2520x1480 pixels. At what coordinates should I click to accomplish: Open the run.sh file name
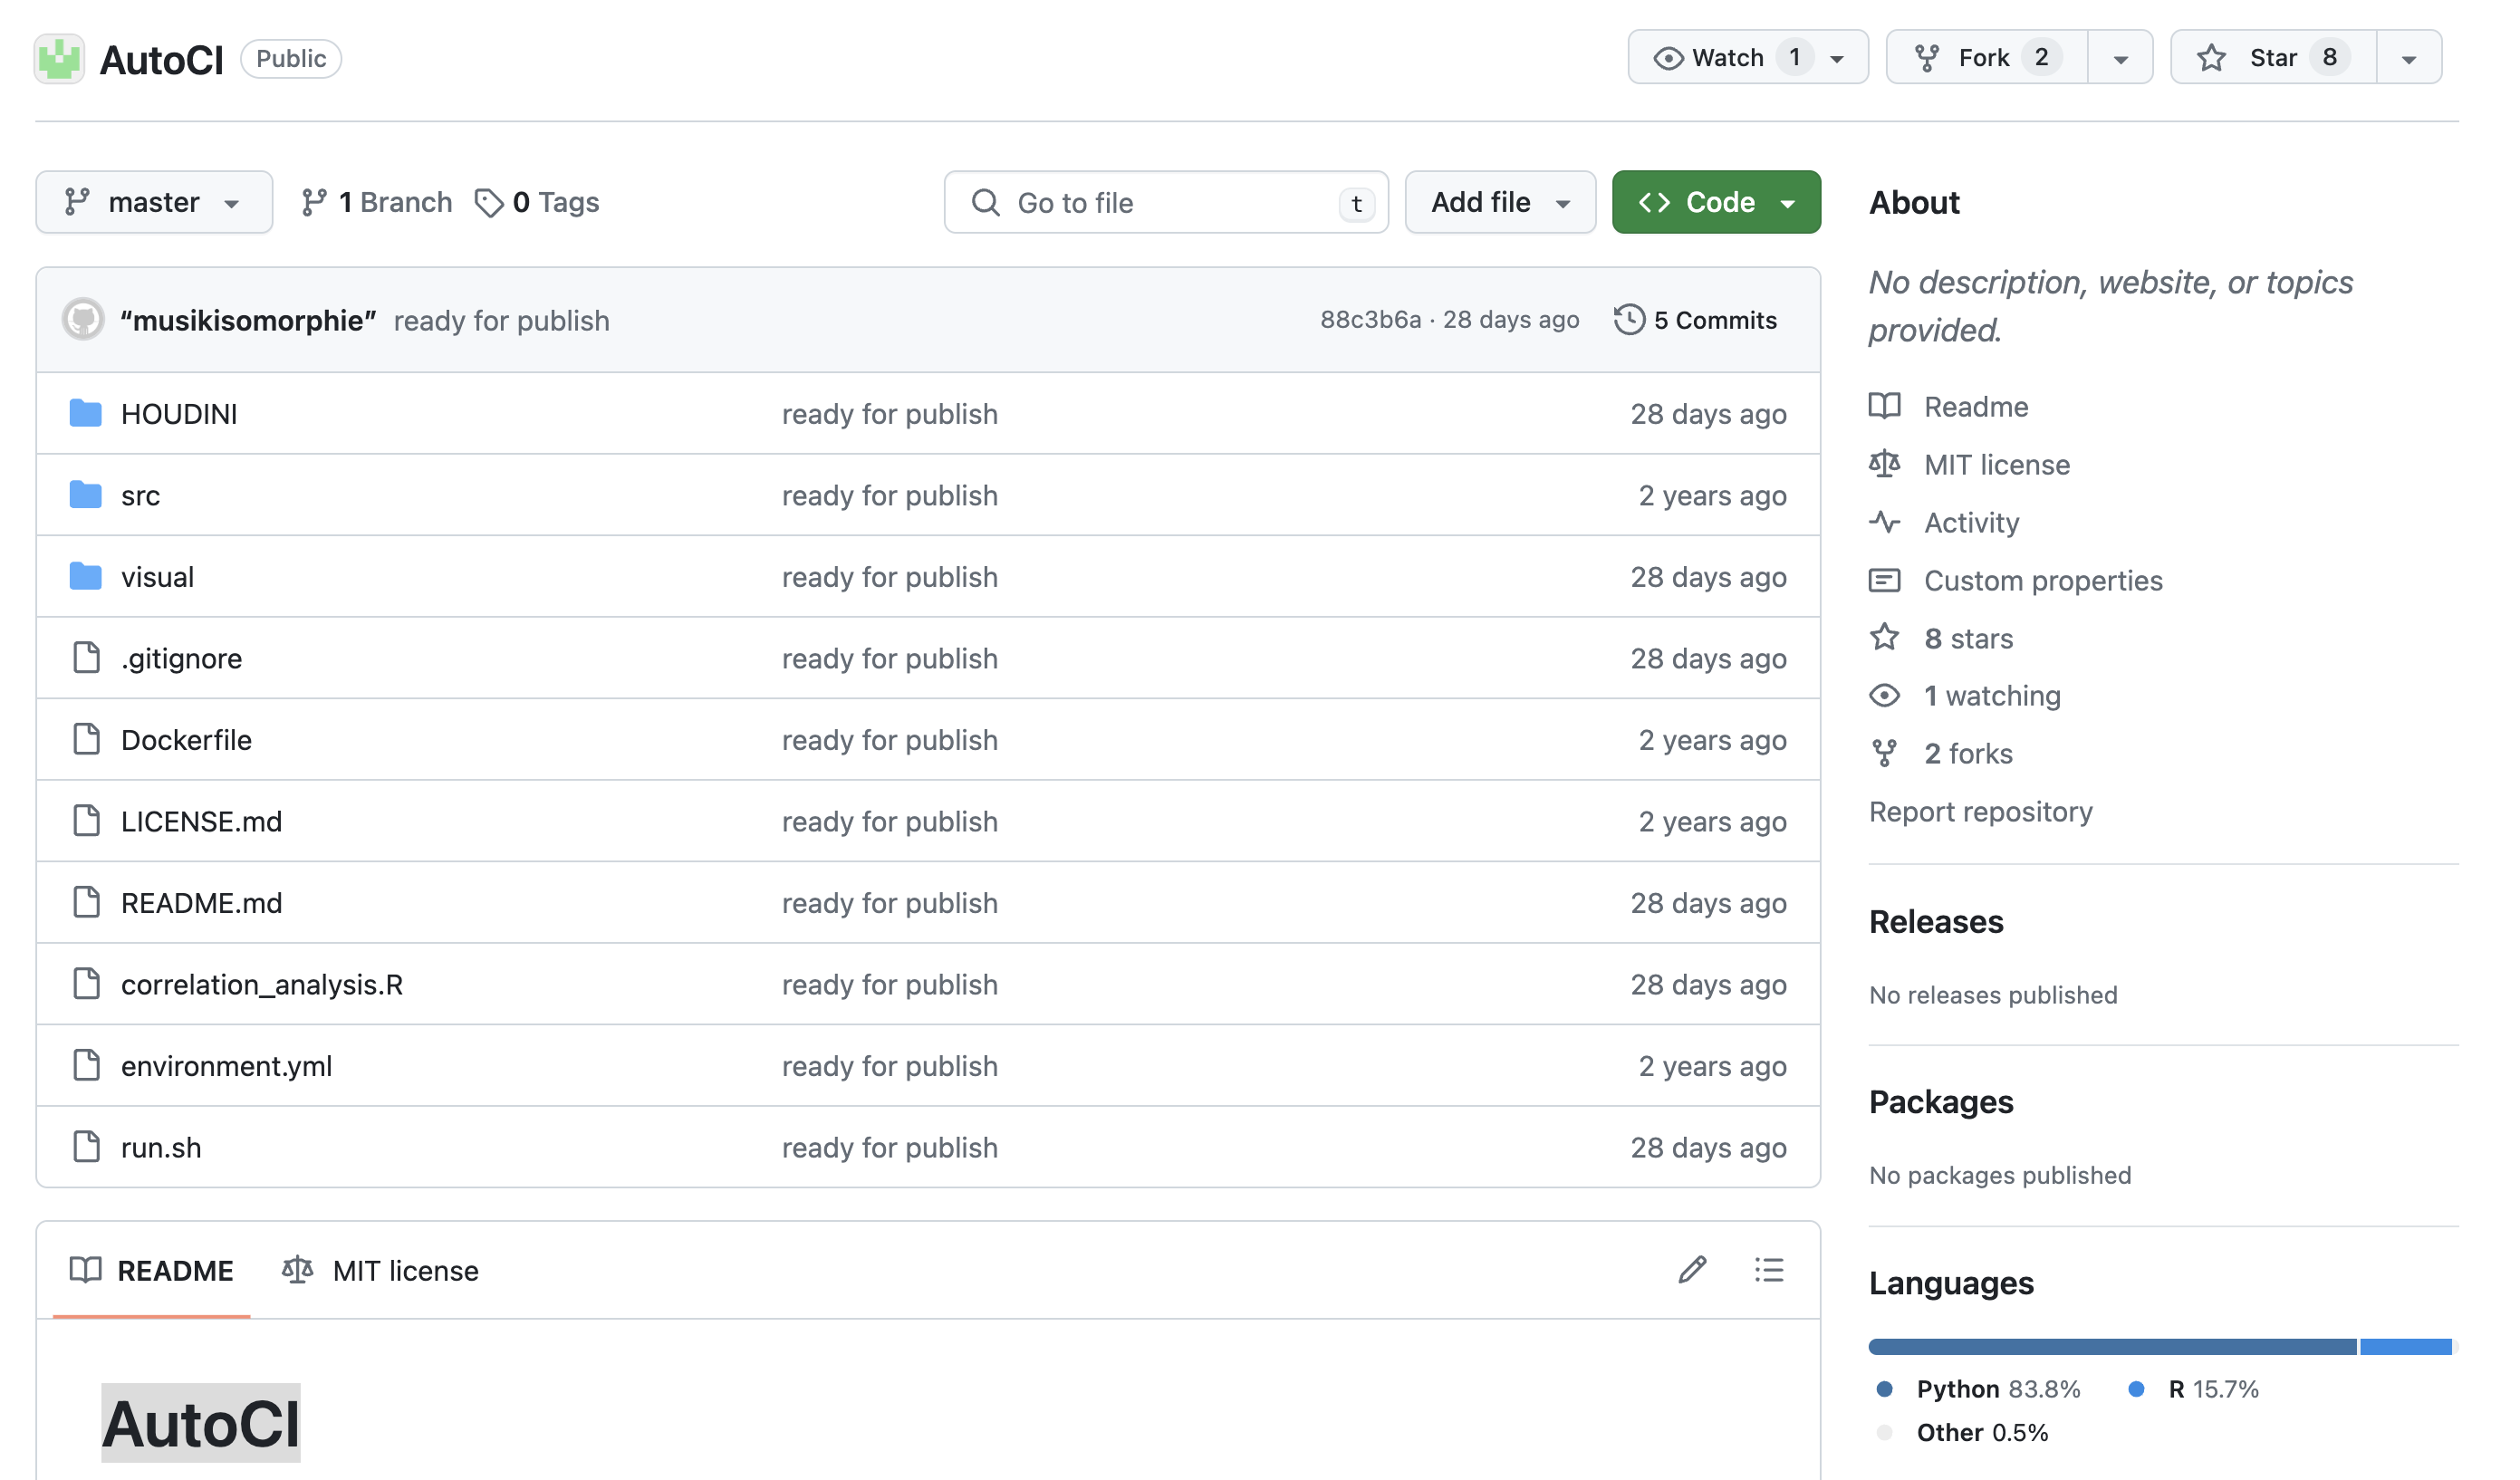pyautogui.click(x=161, y=1147)
